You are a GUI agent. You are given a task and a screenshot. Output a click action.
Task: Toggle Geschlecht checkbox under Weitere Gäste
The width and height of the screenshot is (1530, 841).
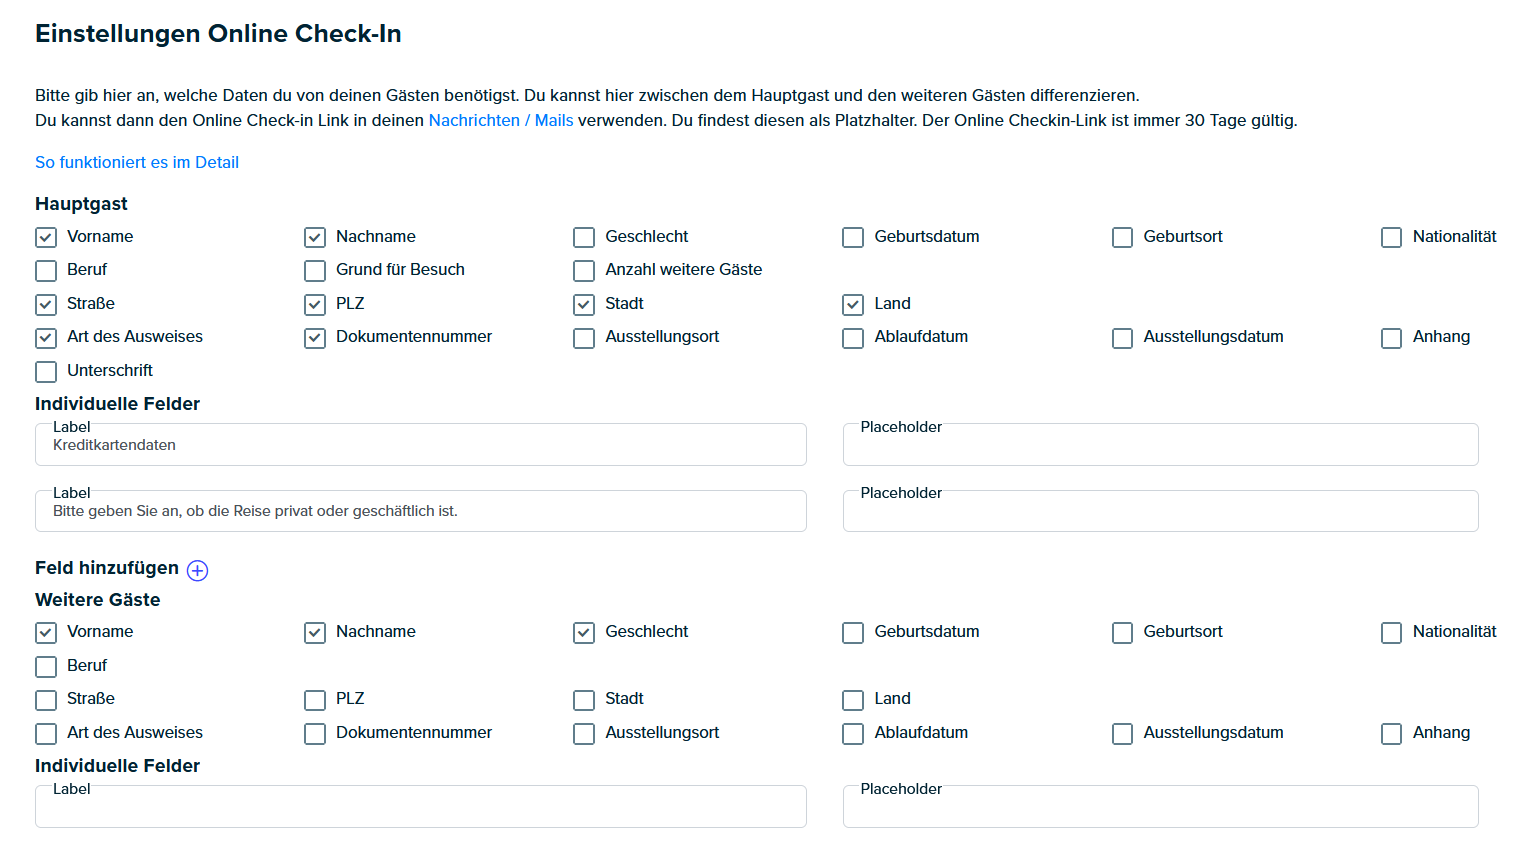click(x=584, y=632)
